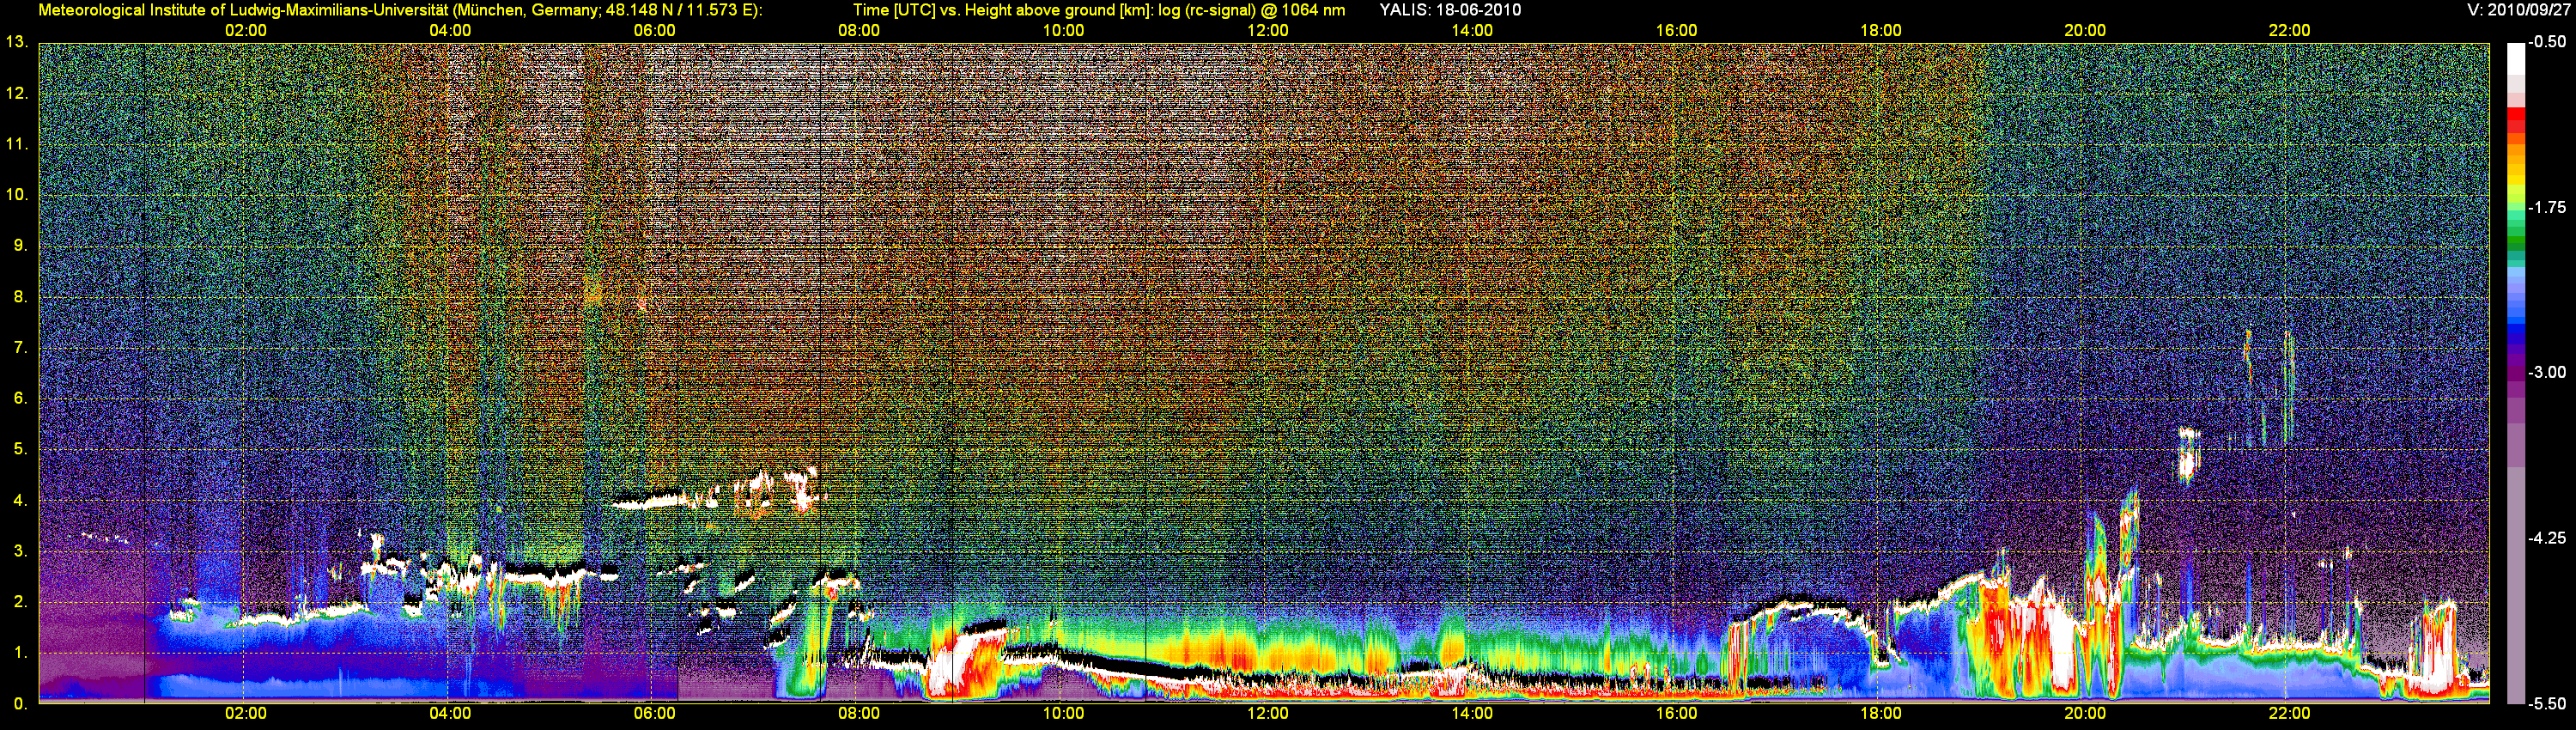Click the -1.75 color scale value

coord(2546,207)
